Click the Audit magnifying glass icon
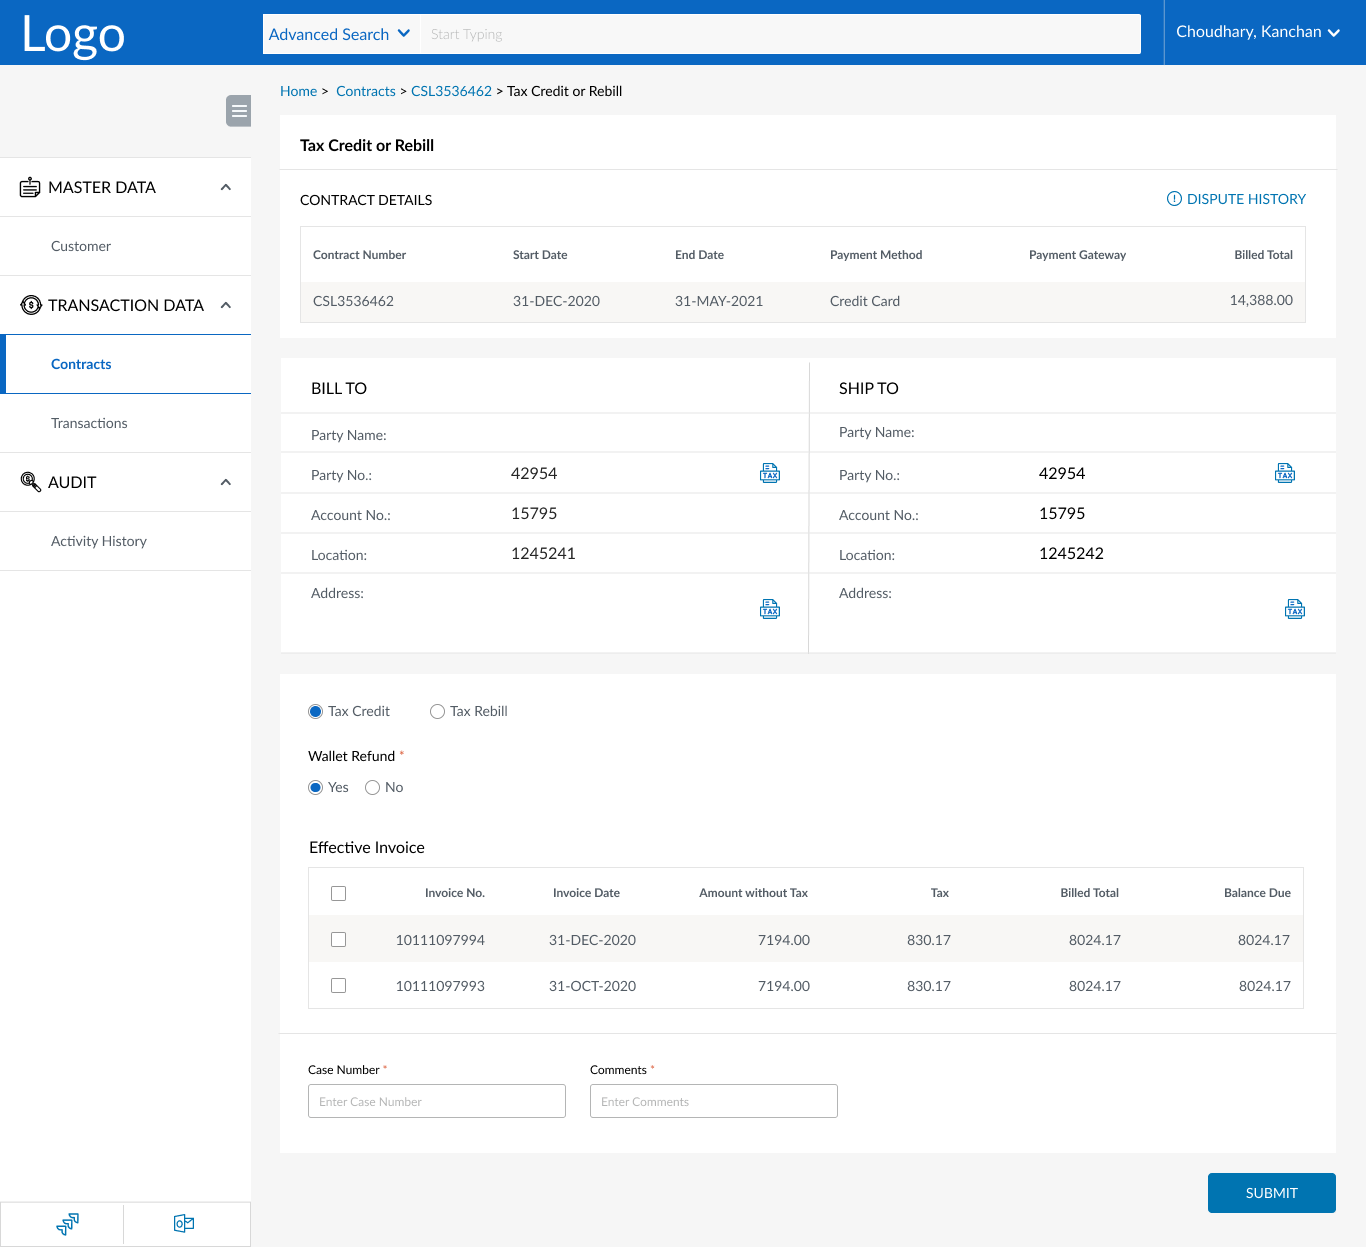1366x1247 pixels. [29, 481]
